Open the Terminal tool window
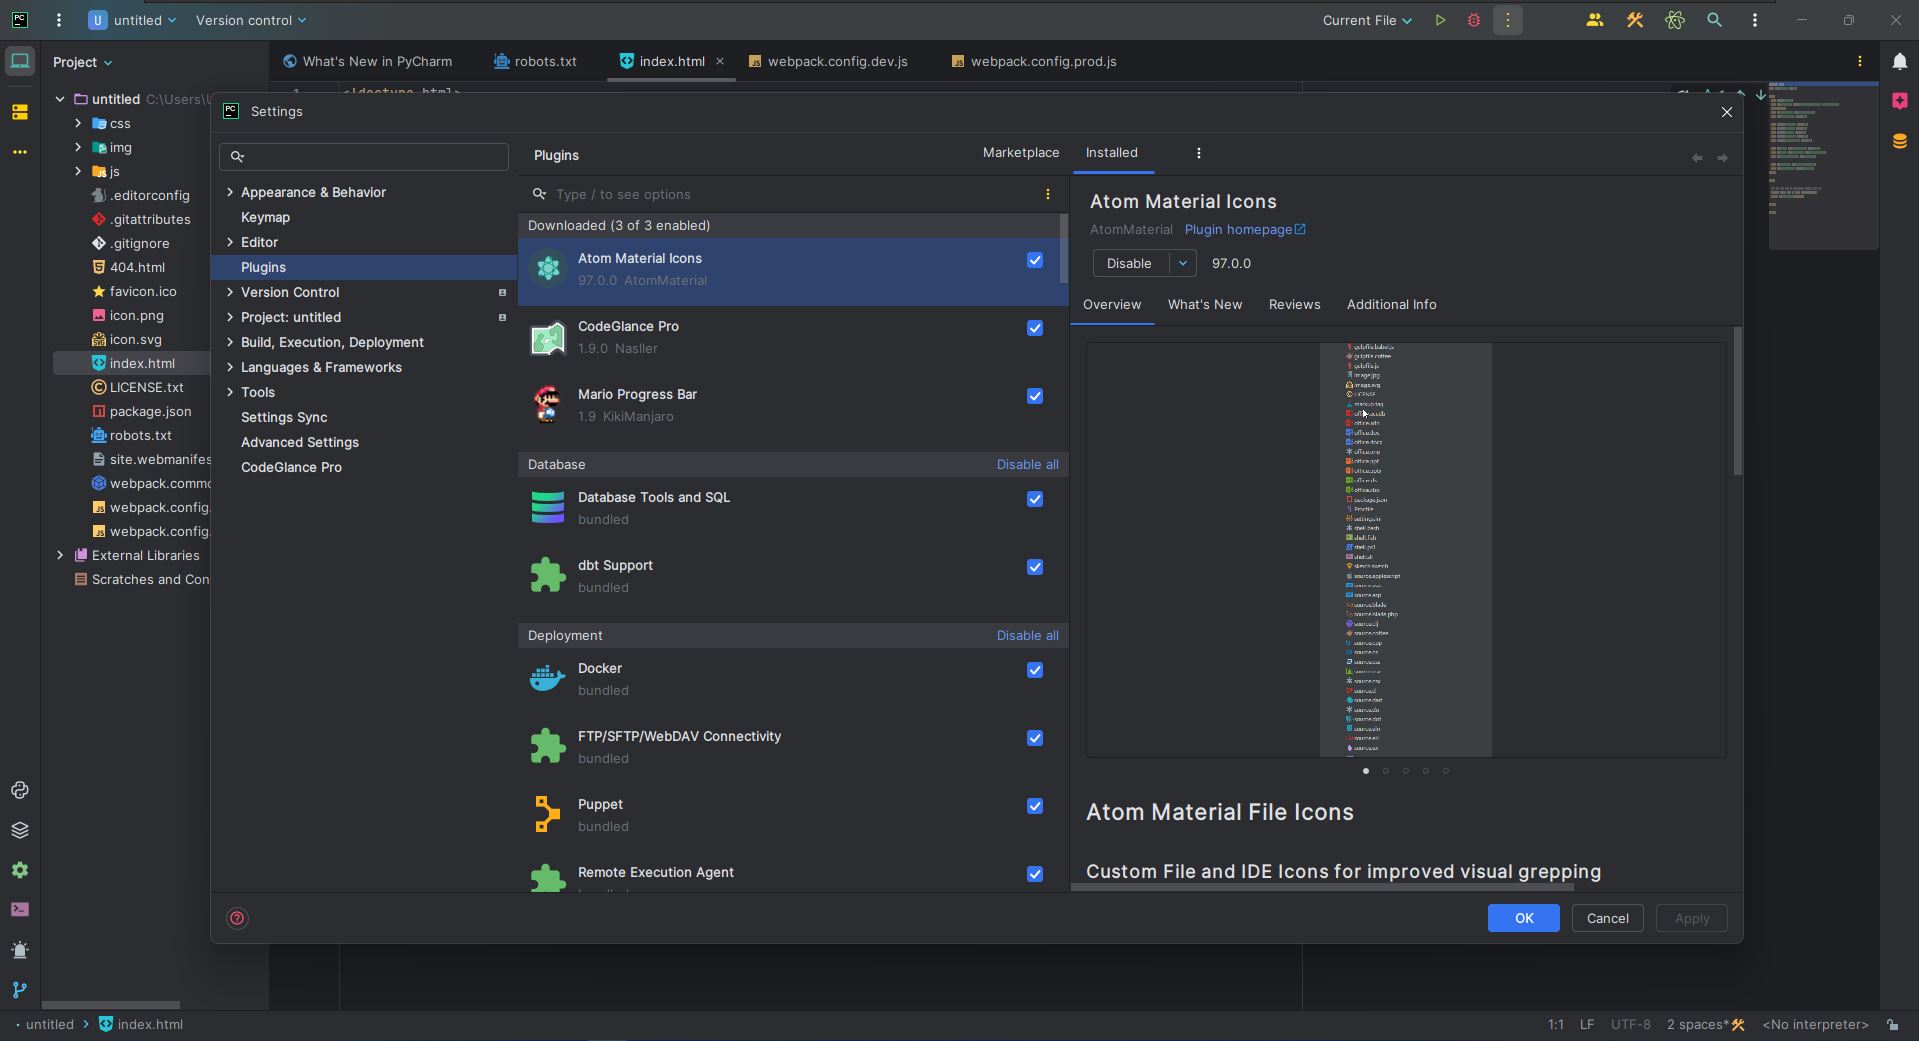Viewport: 1919px width, 1041px height. [20, 910]
